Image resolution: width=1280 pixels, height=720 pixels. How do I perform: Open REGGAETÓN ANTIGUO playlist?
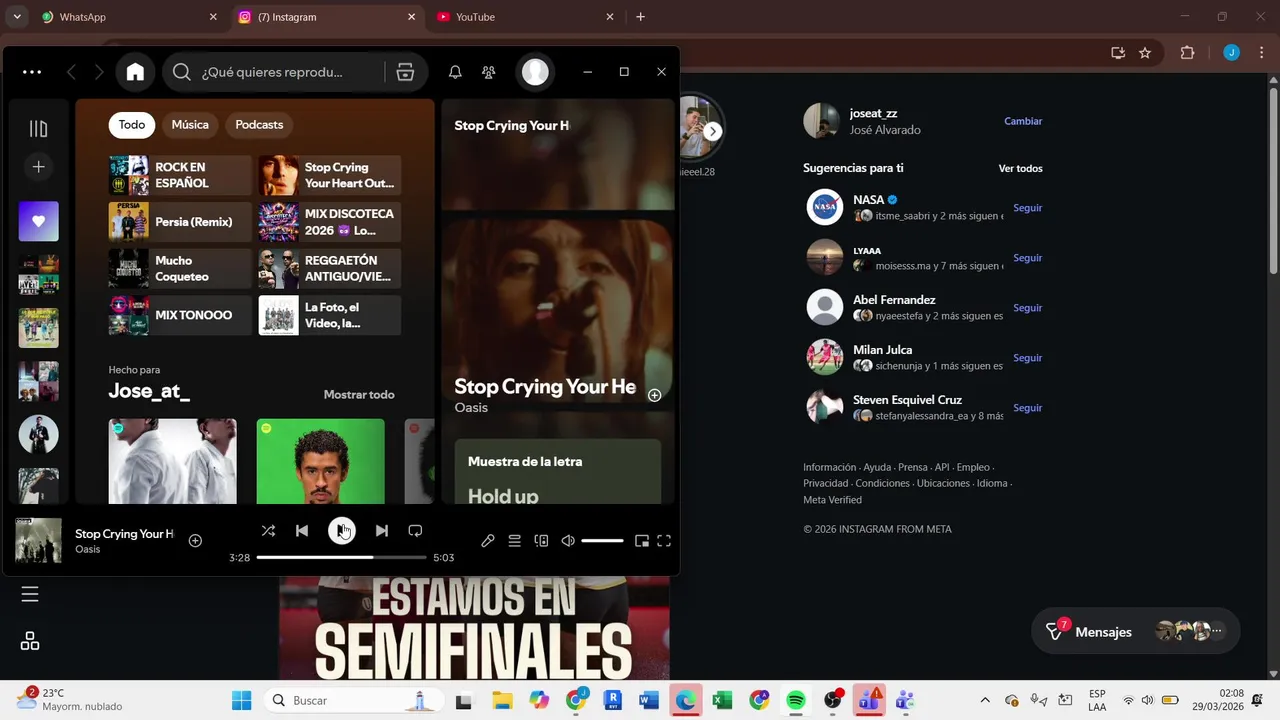[330, 269]
